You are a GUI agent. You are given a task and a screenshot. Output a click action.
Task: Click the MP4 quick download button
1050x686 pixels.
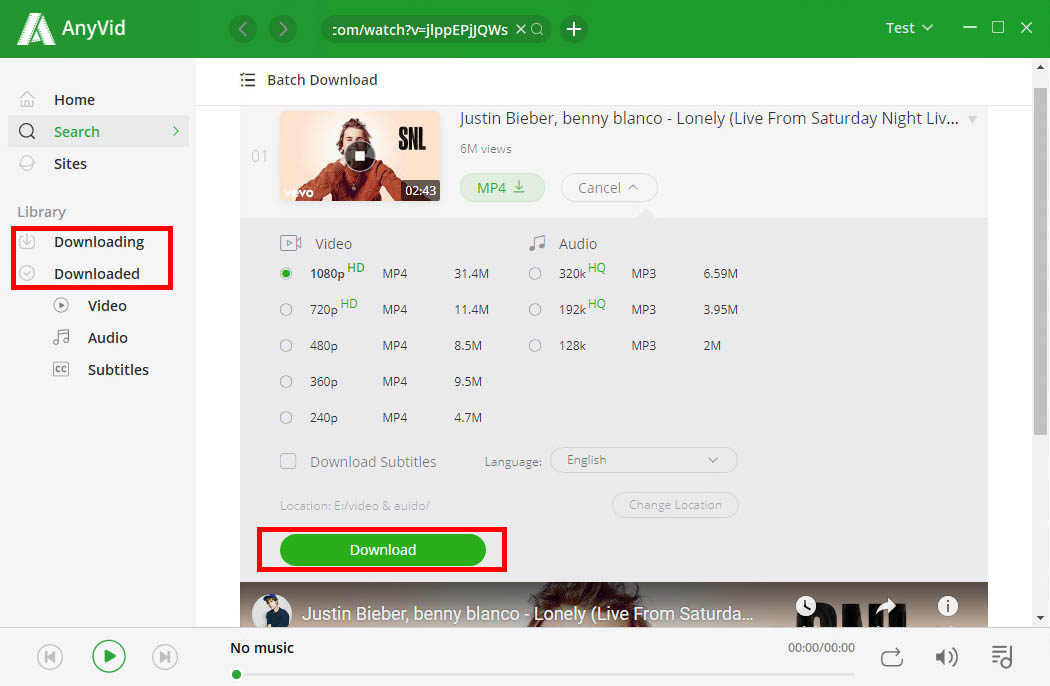coord(502,188)
